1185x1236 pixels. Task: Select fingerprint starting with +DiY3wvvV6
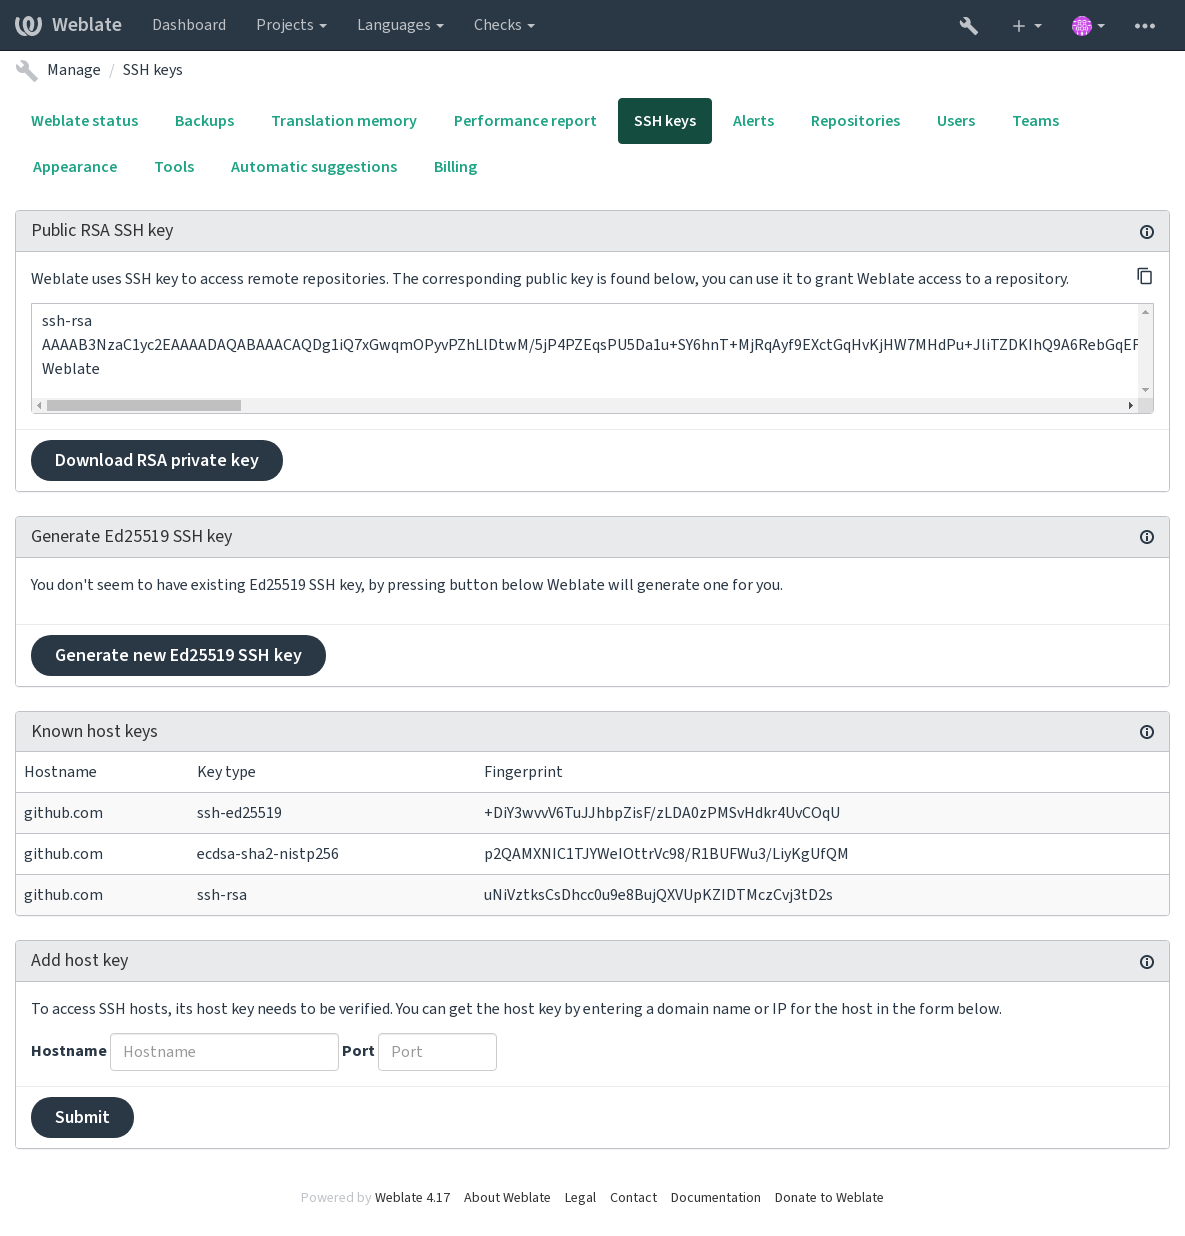tap(662, 813)
